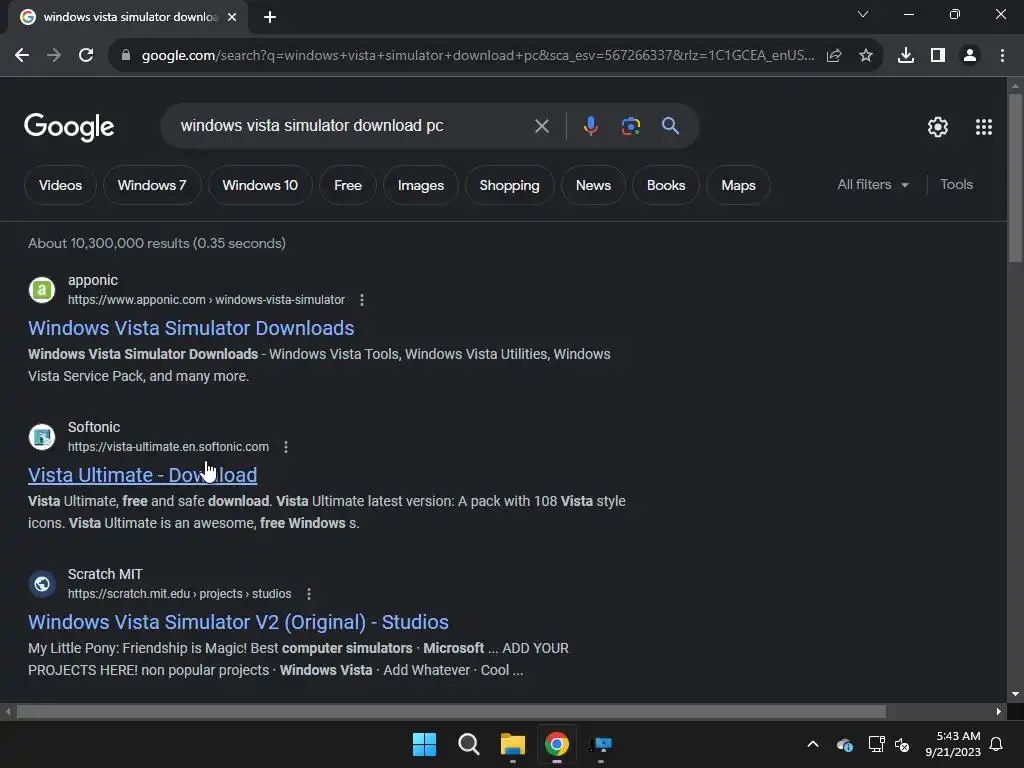Switch to the Books results
This screenshot has height=768, width=1024.
click(665, 185)
